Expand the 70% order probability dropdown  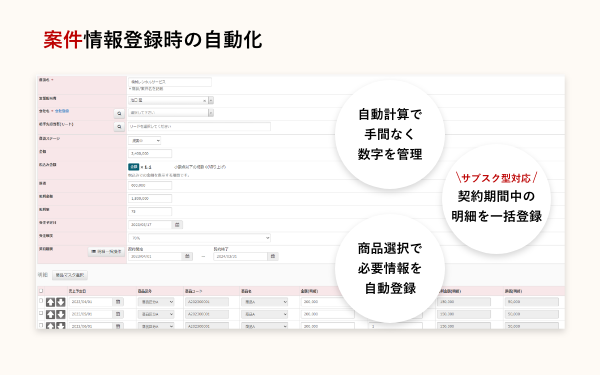199,238
